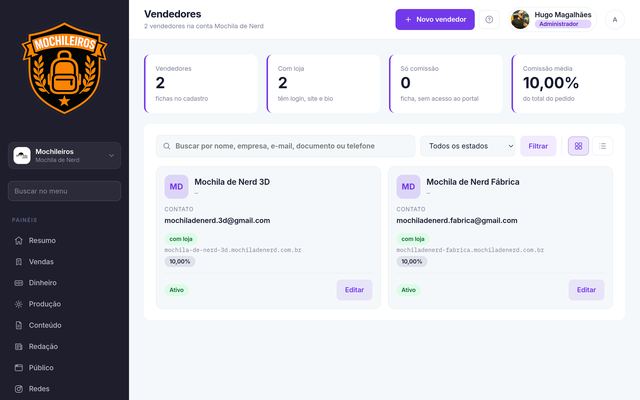This screenshot has height=400, width=640.
Task: Click mochiladenerd-fabrica.mochiladenerd.com.br site address
Action: tap(470, 250)
